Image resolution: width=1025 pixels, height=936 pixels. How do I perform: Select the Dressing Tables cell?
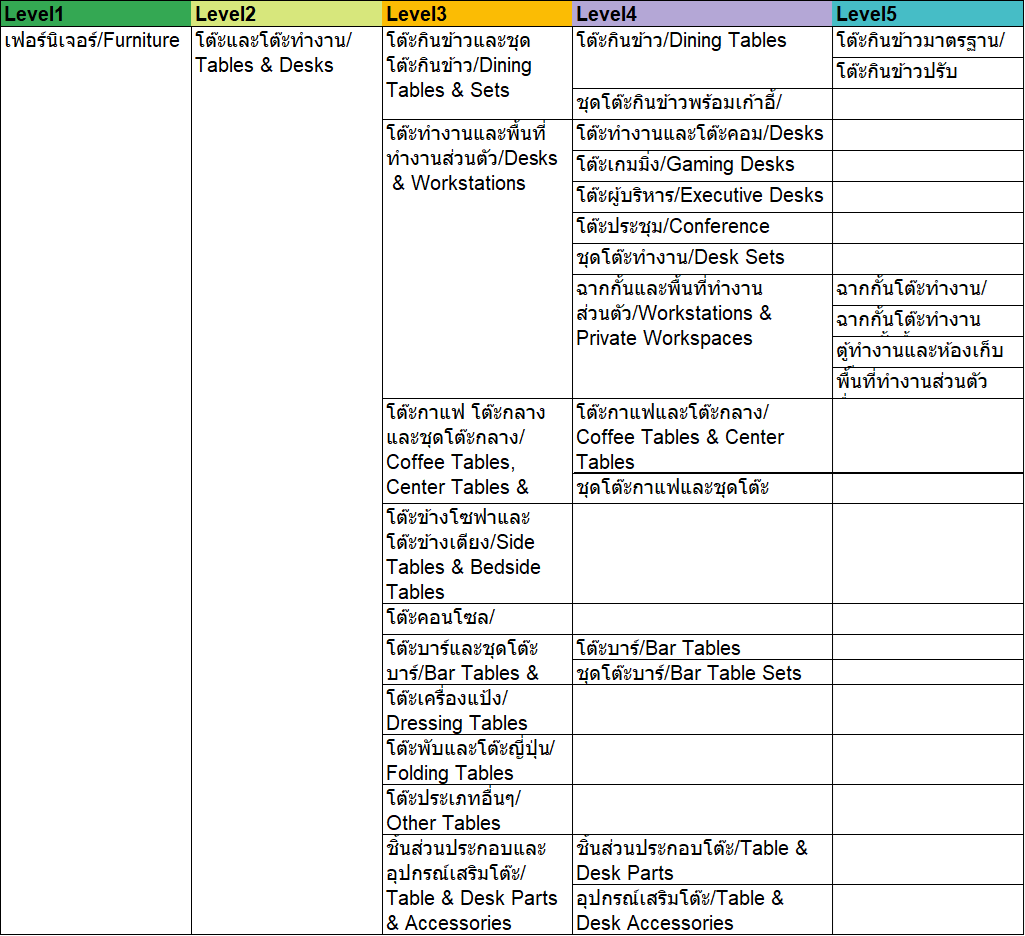[477, 709]
